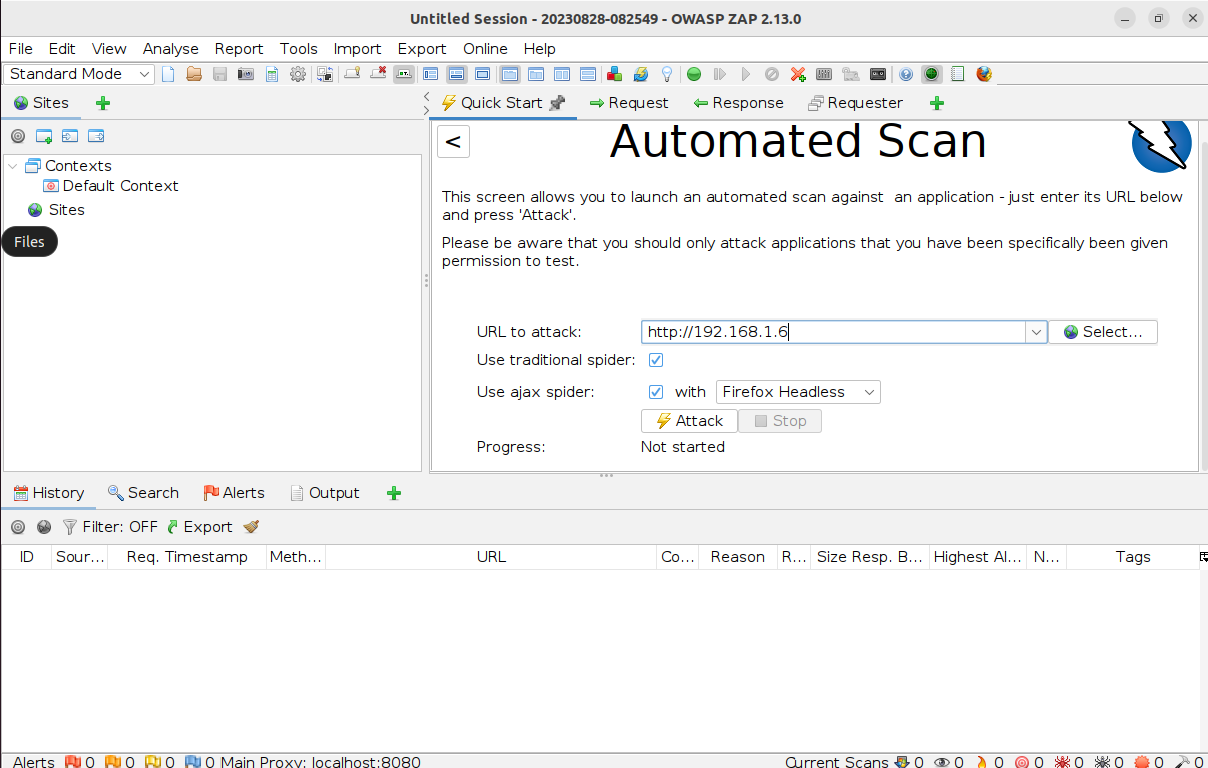Sort by Req. Timestamp column header
Image resolution: width=1208 pixels, height=768 pixels.
tap(187, 557)
